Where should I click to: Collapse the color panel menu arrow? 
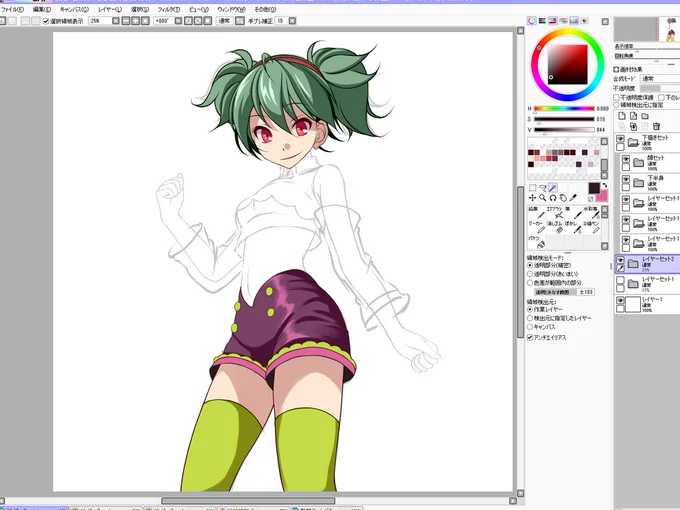pos(605,21)
